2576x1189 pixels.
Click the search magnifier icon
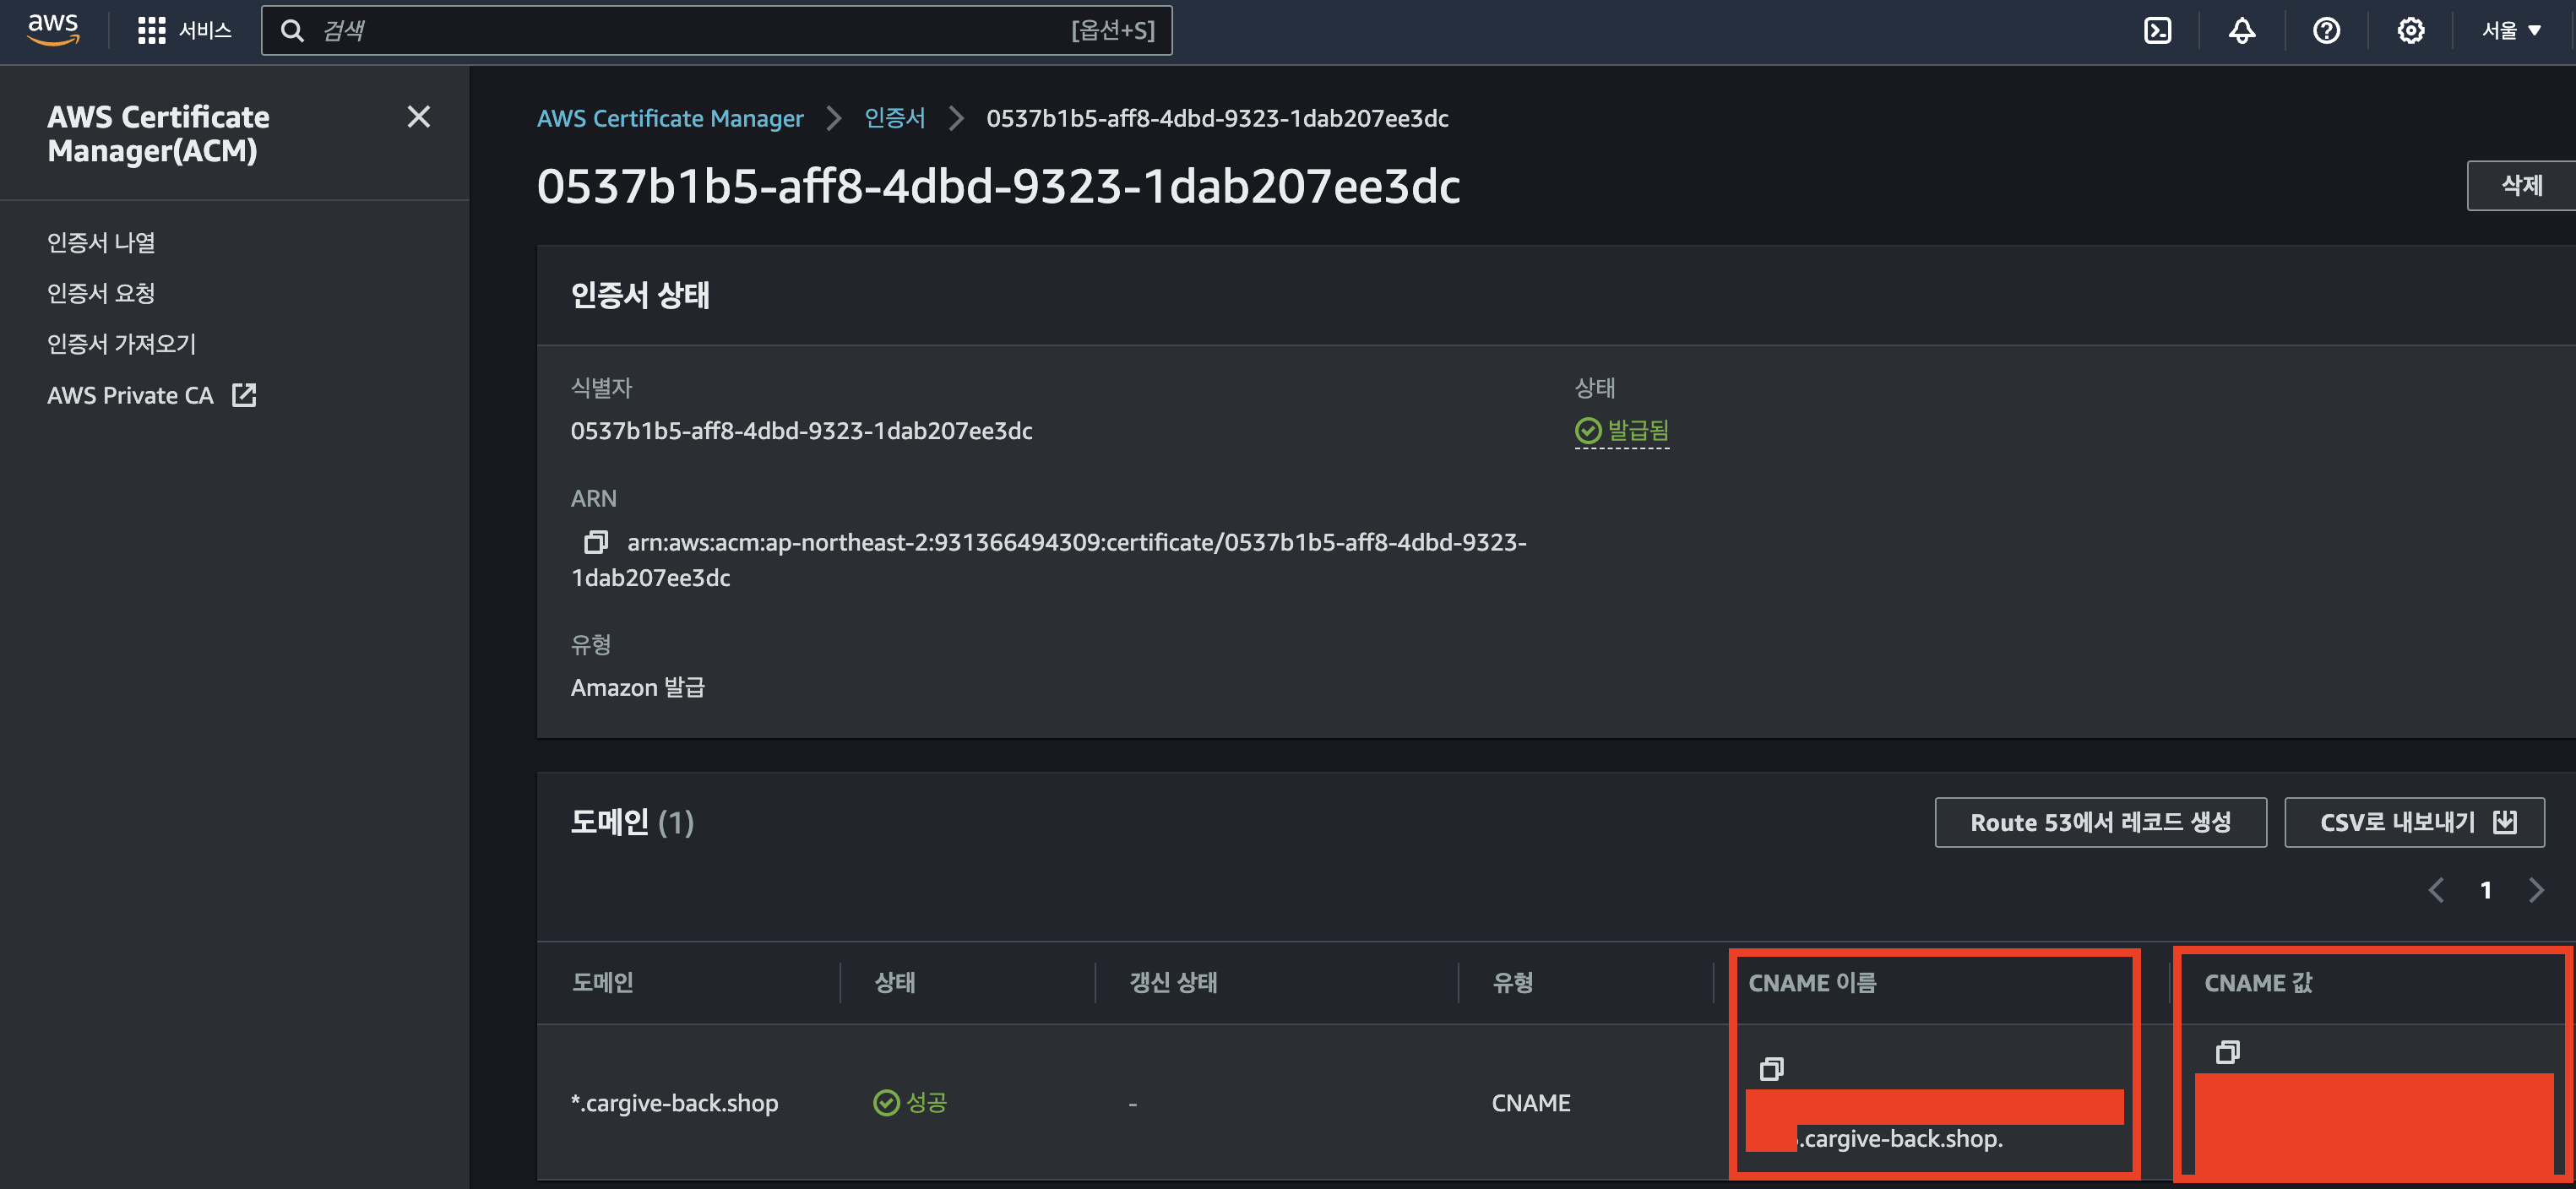(292, 31)
